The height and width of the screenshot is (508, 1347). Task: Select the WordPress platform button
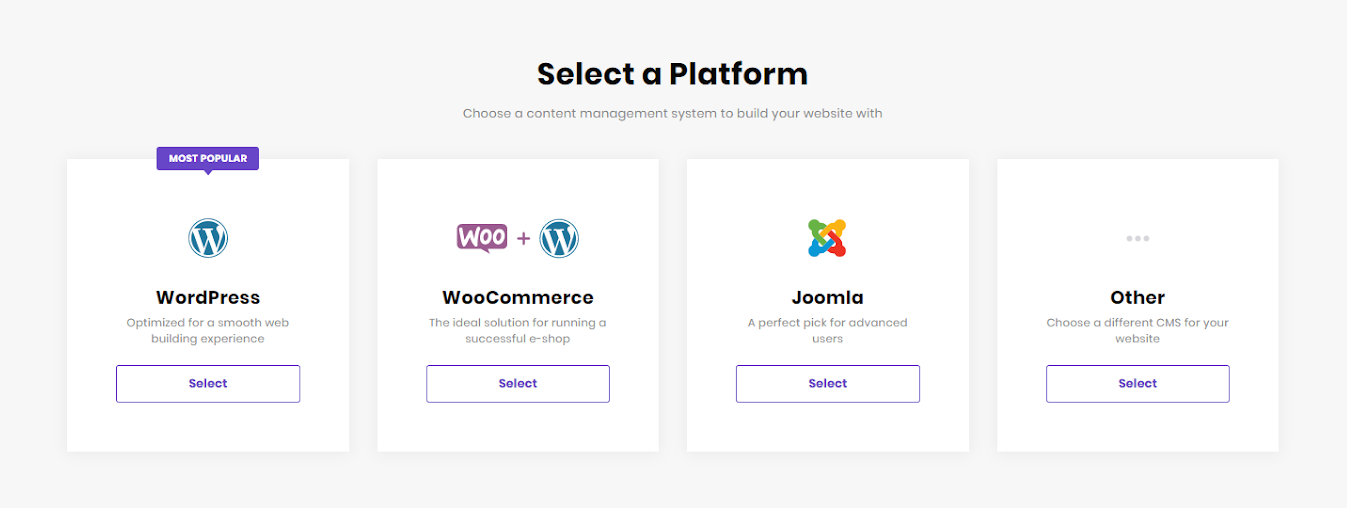point(208,384)
